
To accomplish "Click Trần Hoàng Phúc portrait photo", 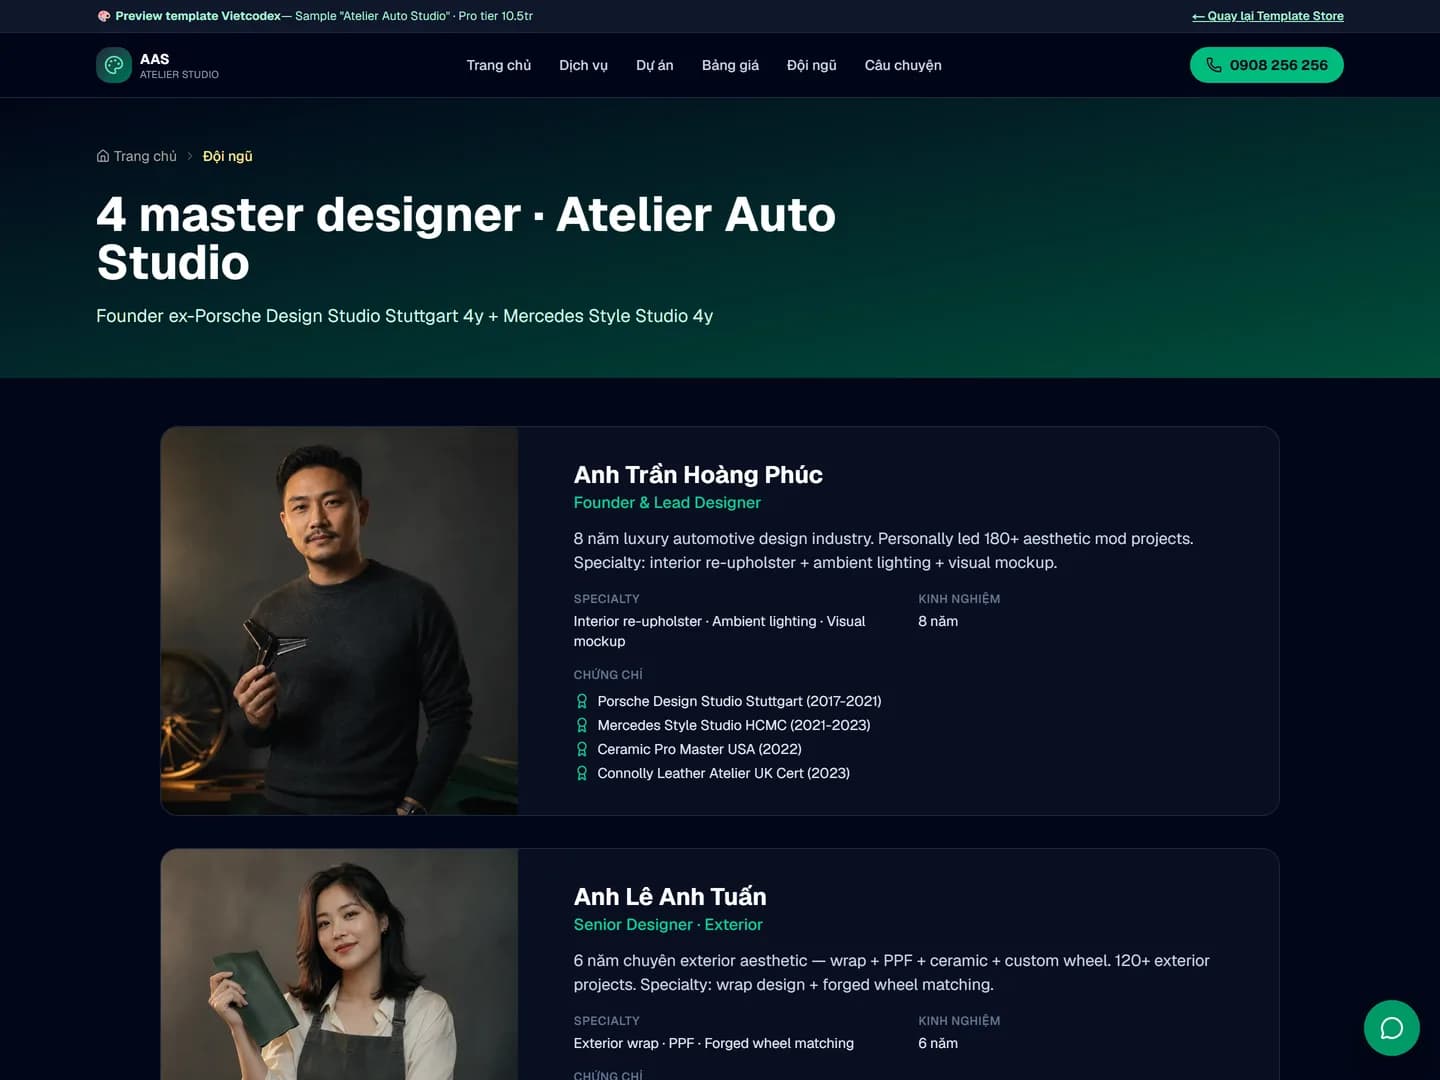I will pyautogui.click(x=339, y=621).
